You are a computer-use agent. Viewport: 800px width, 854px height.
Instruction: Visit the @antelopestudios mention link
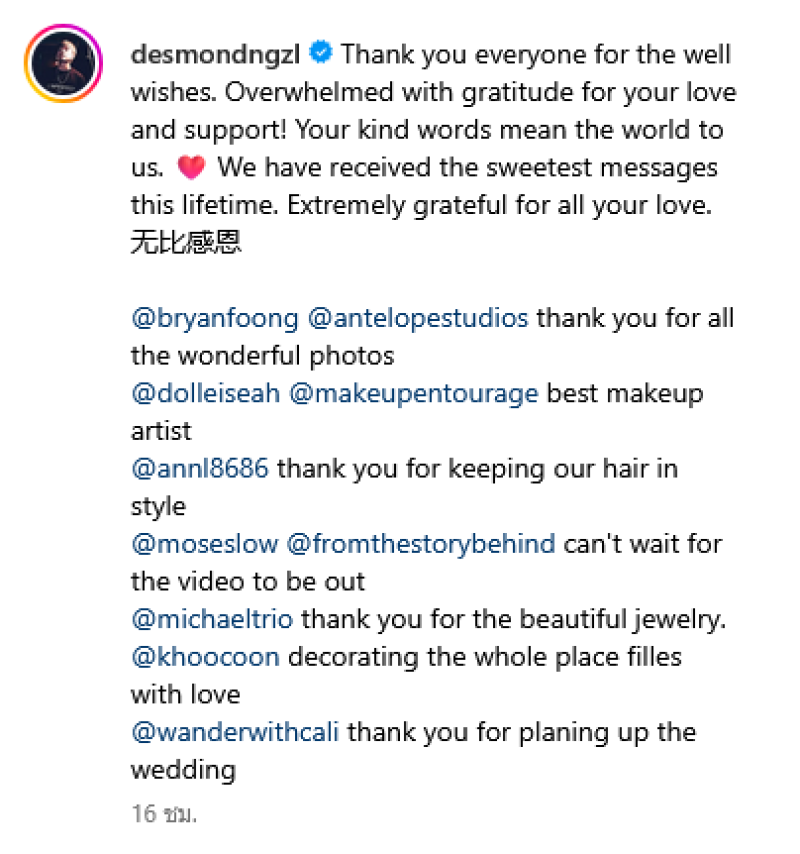(418, 319)
